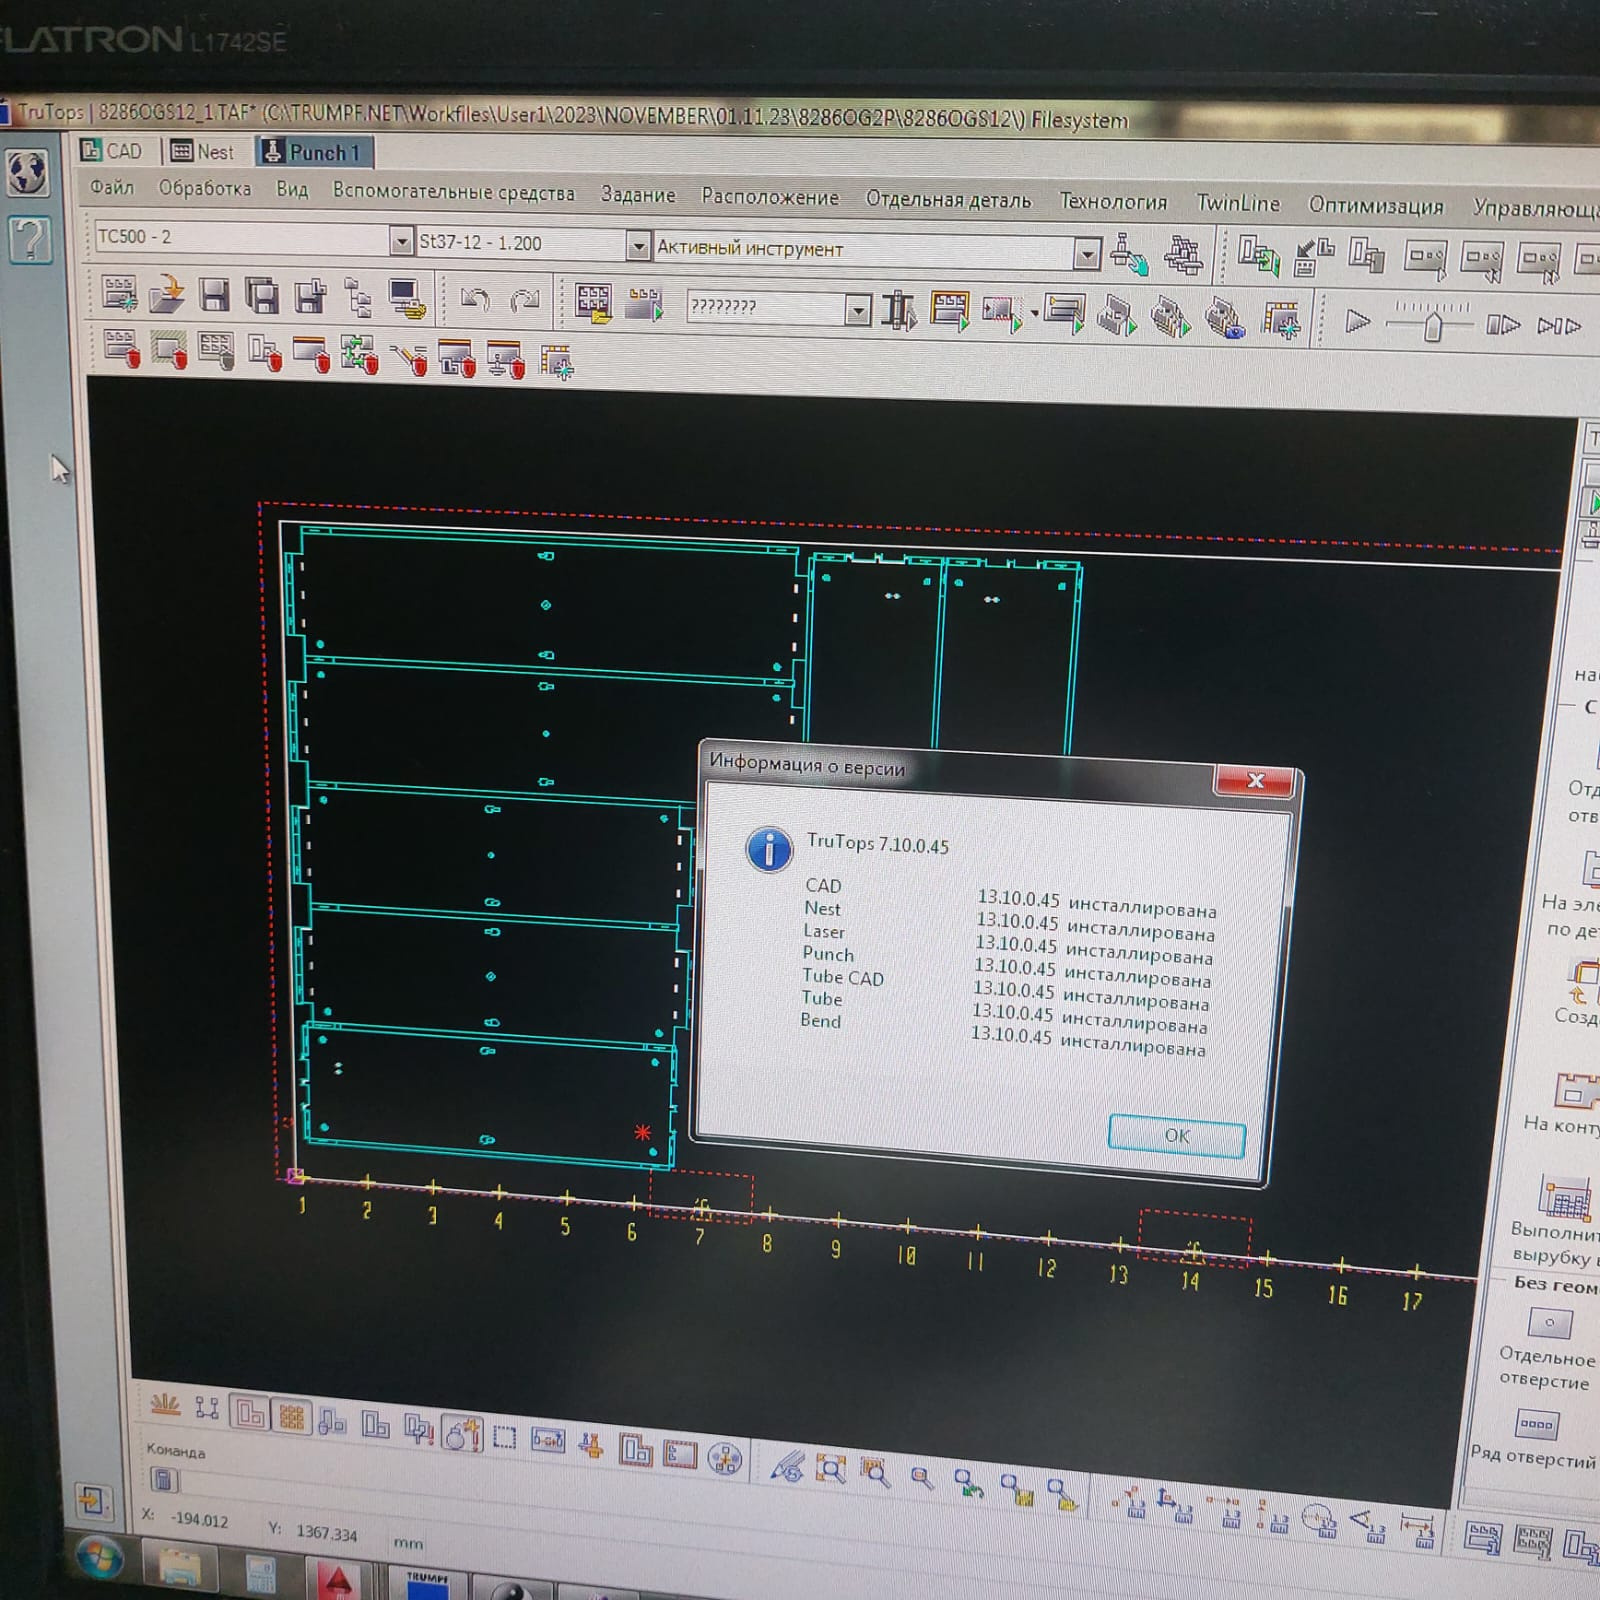The width and height of the screenshot is (1600, 1600).
Task: Click the question mark help icon
Action: pyautogui.click(x=29, y=239)
